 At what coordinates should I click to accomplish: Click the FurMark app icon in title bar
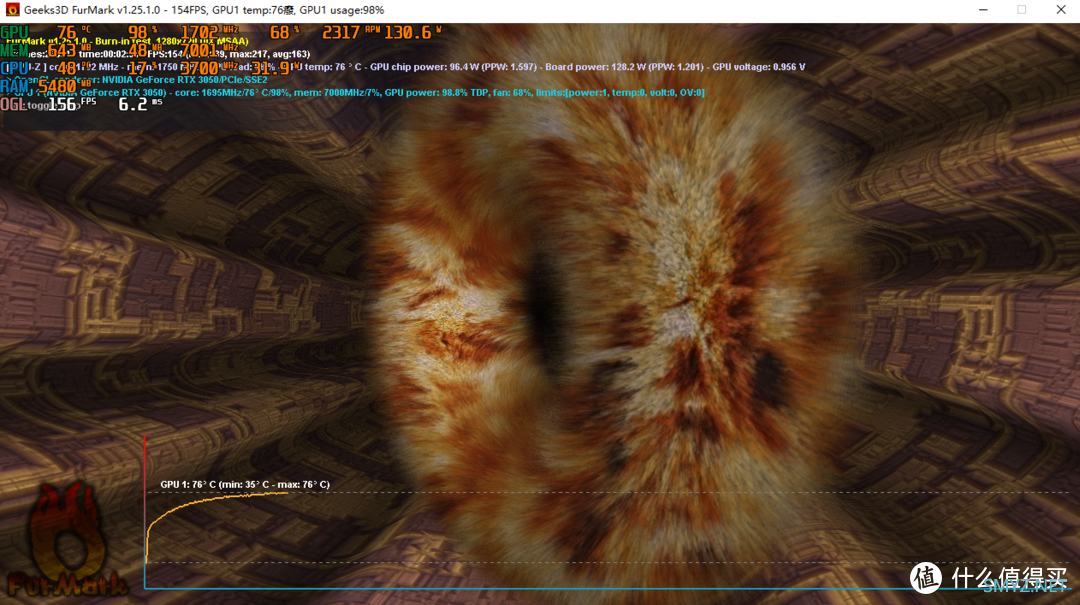point(13,10)
